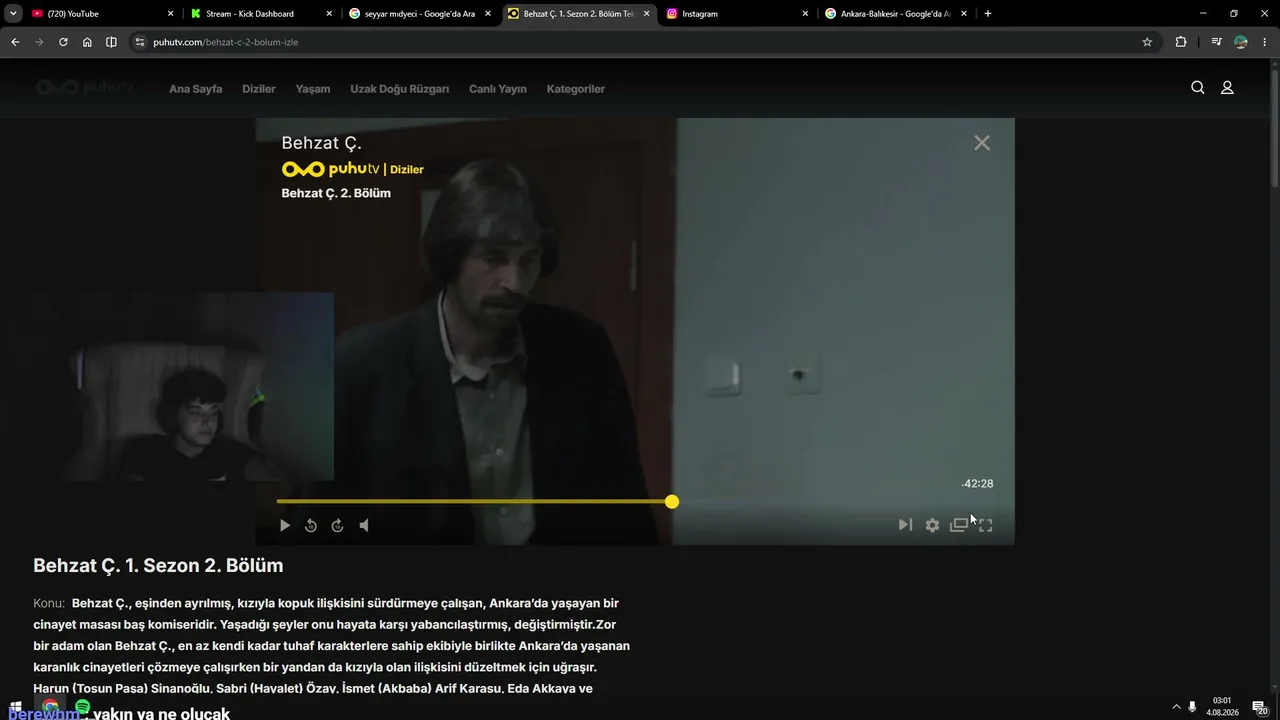Click the -42:28 remaining time display
1280x720 pixels.
point(977,484)
